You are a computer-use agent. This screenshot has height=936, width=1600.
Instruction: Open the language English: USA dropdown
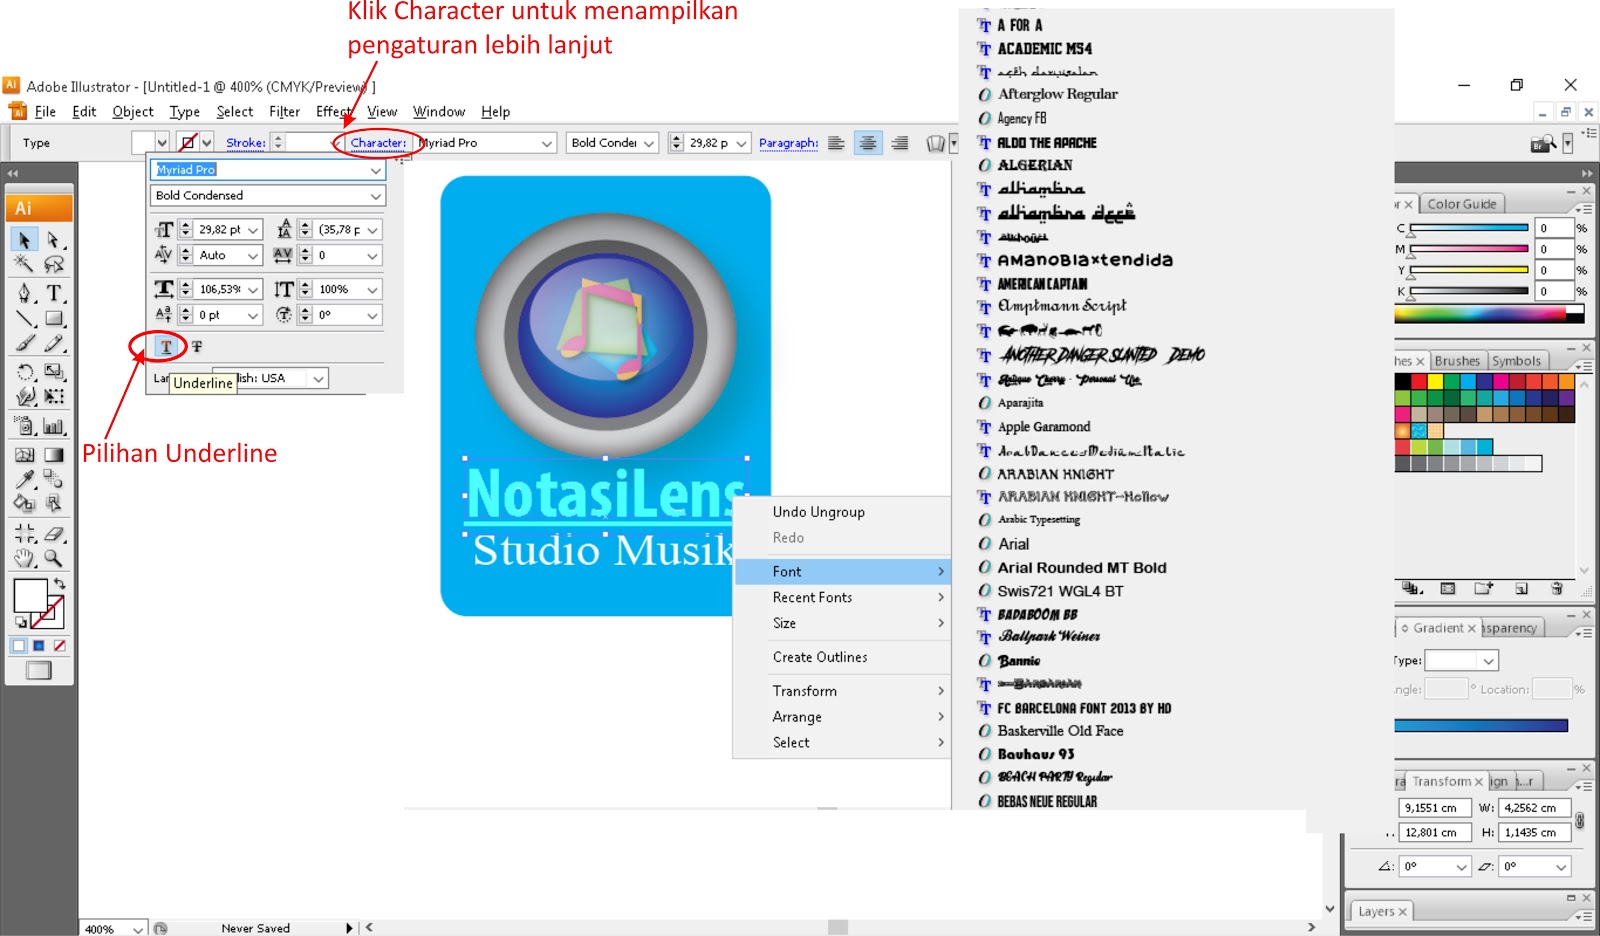[x=318, y=379]
